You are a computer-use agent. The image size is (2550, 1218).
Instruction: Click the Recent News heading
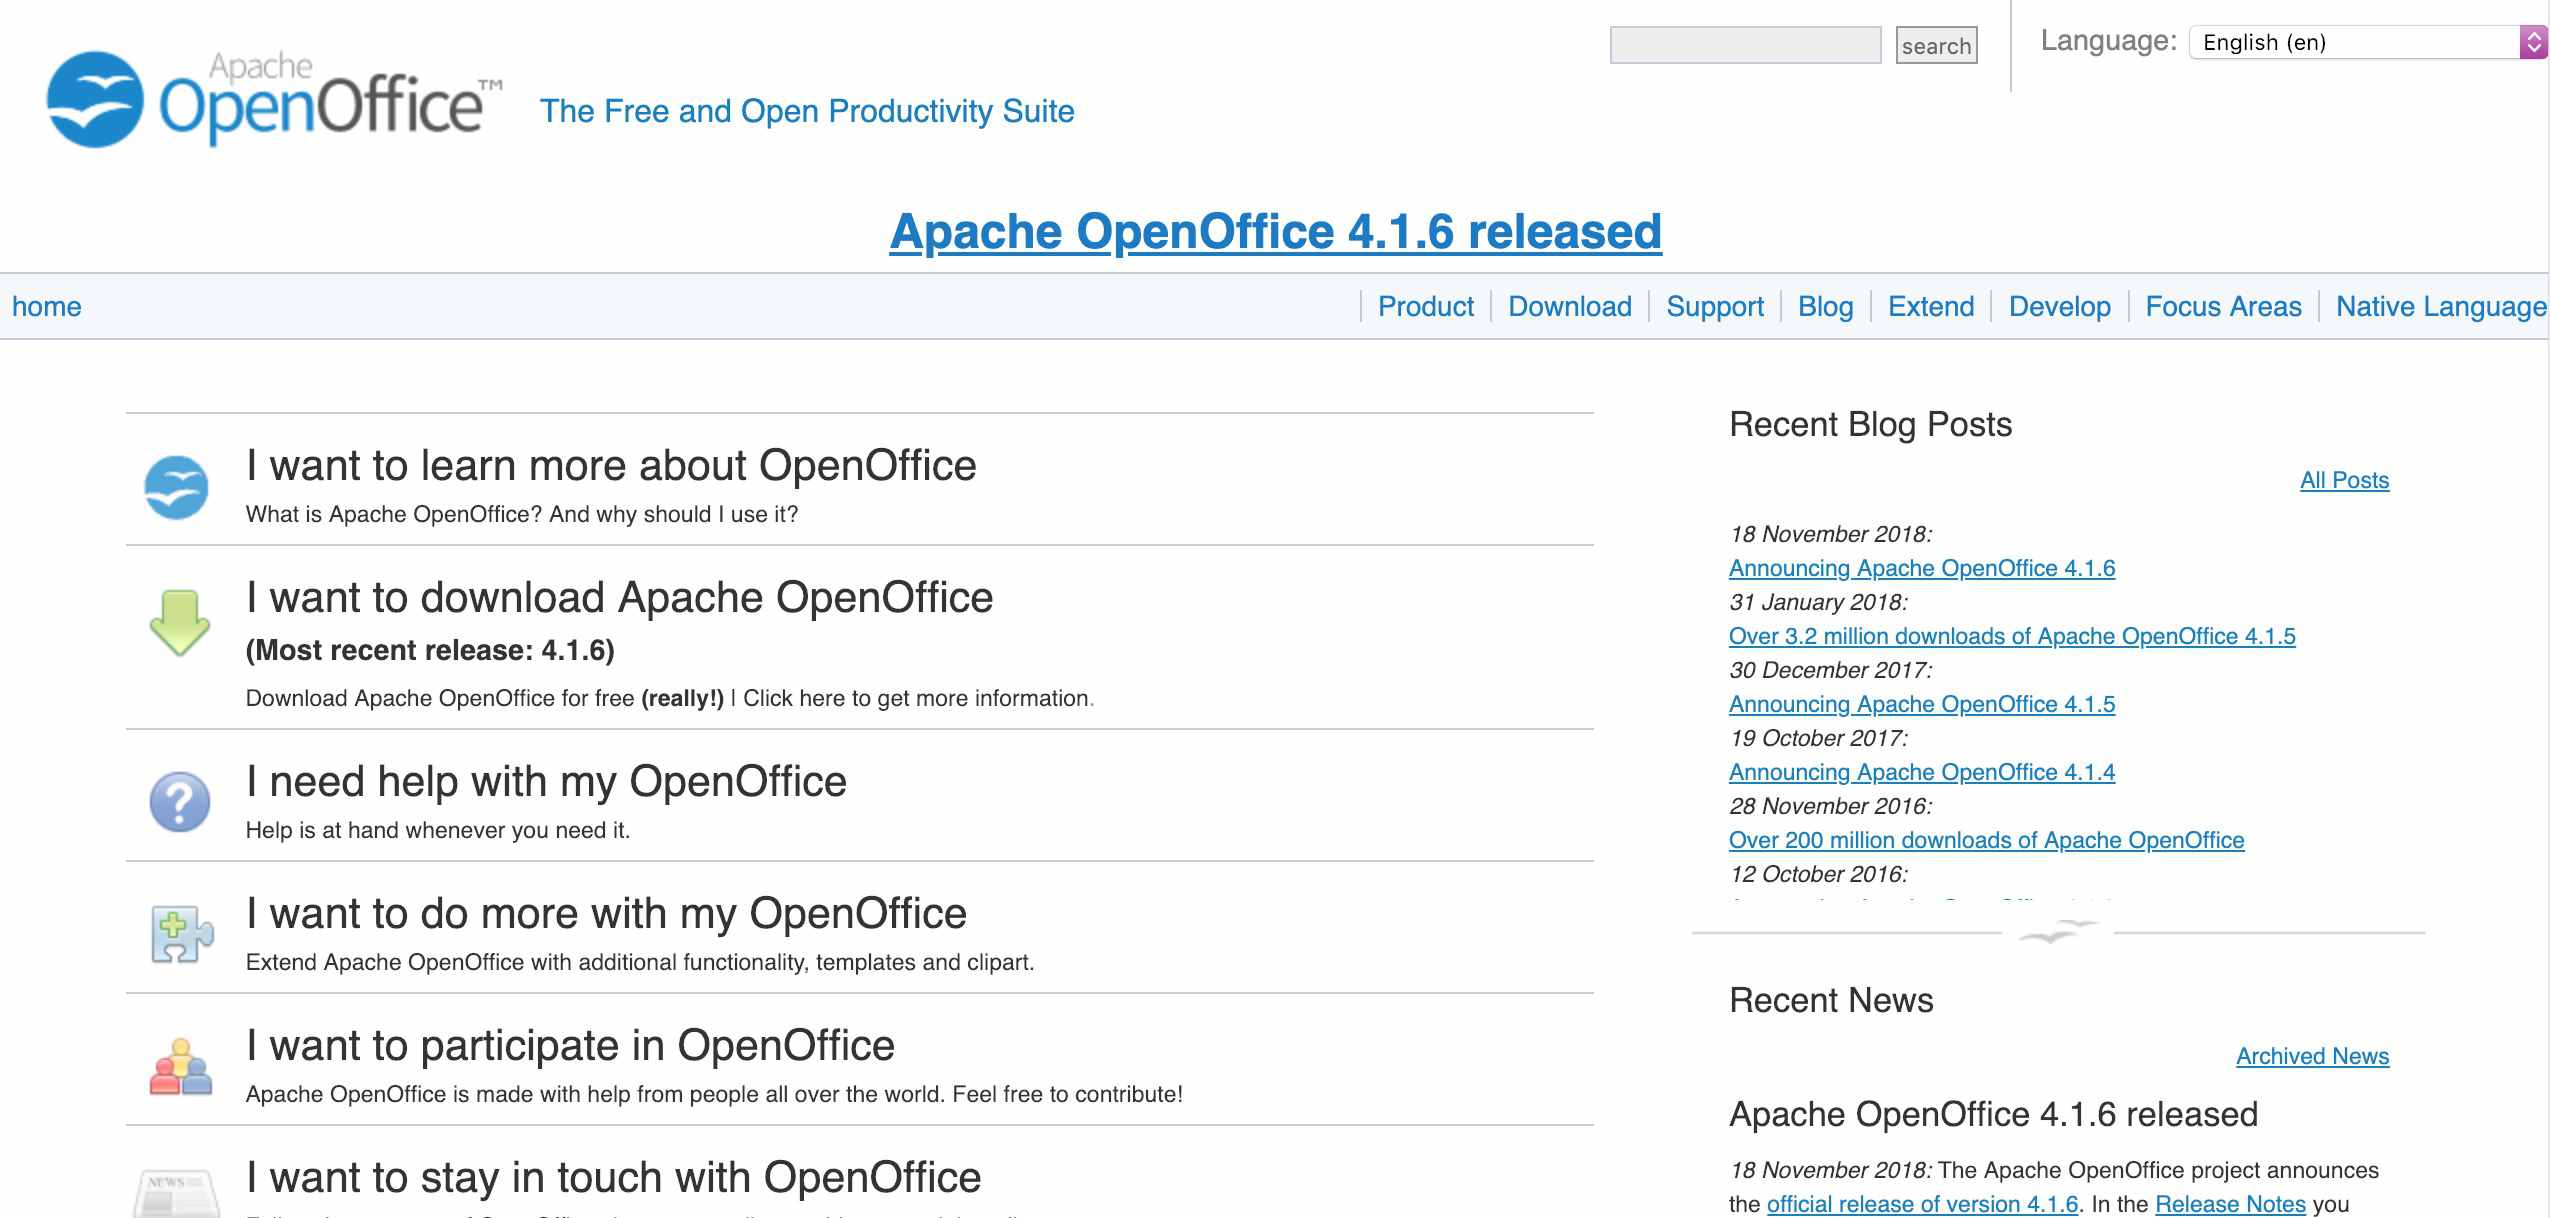click(x=1831, y=1000)
